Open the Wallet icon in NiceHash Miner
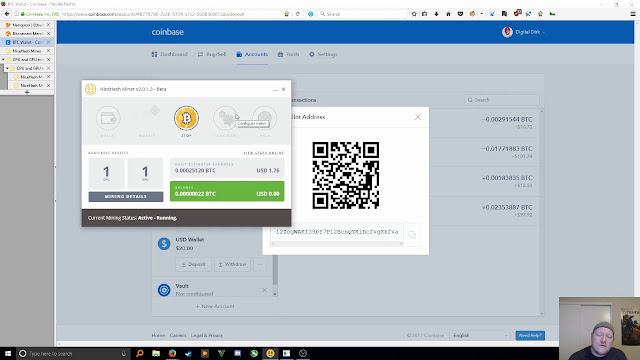 click(108, 118)
